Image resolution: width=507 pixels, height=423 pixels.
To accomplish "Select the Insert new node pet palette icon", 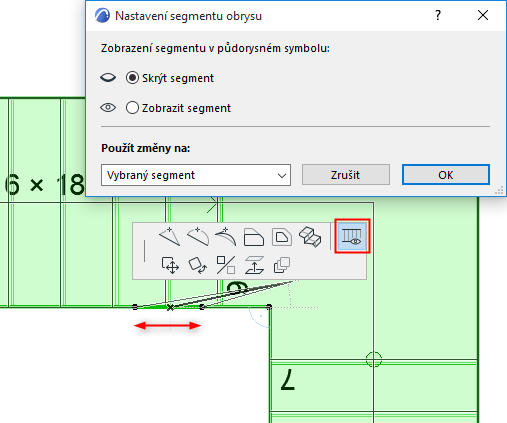I will coord(170,236).
